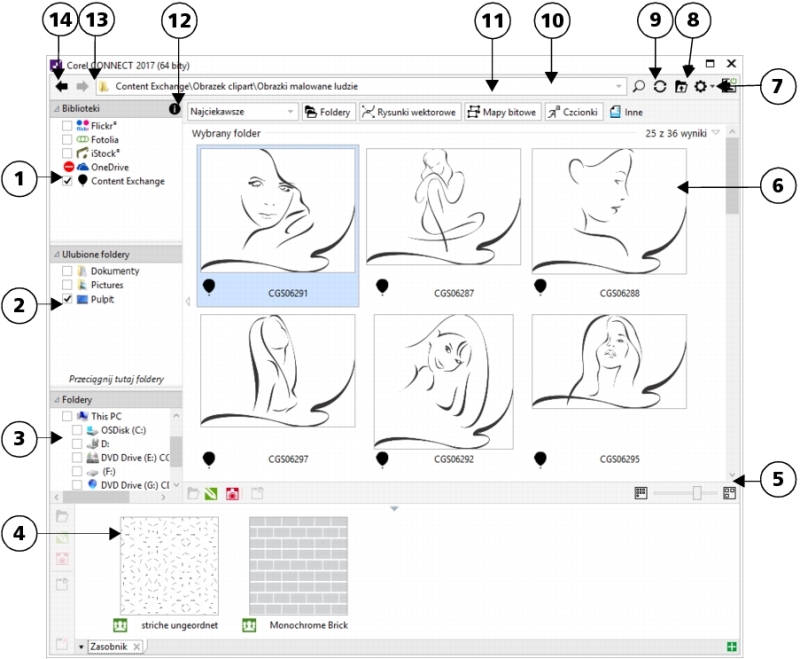Check the Dokumenty favorite folder
This screenshot has height=659, width=800.
[67, 271]
